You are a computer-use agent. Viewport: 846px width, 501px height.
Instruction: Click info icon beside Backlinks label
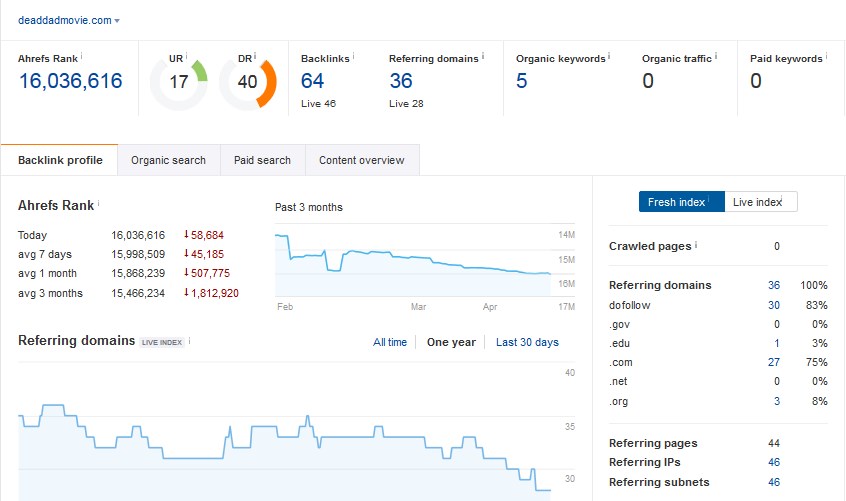(x=354, y=57)
